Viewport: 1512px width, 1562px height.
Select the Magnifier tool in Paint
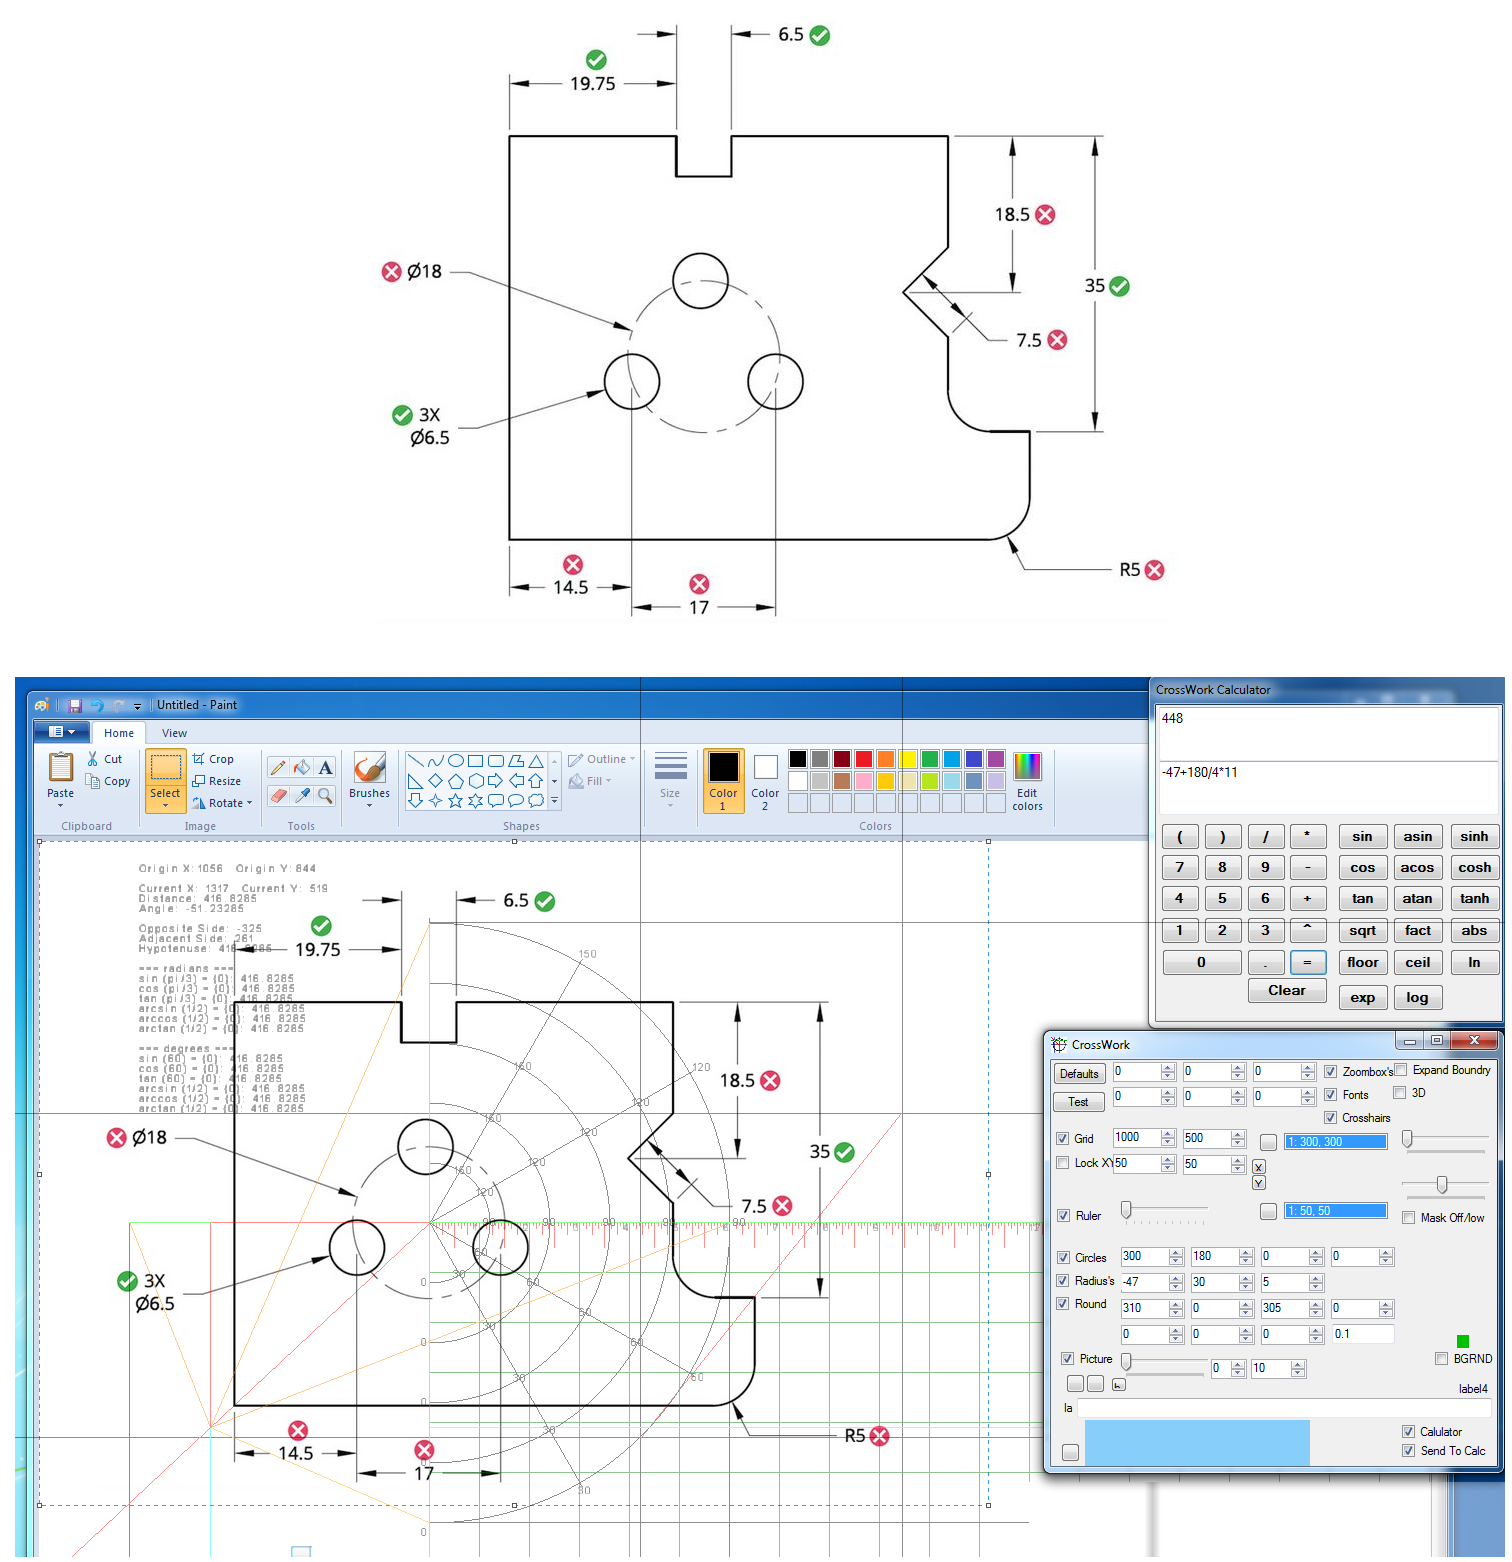pos(325,796)
